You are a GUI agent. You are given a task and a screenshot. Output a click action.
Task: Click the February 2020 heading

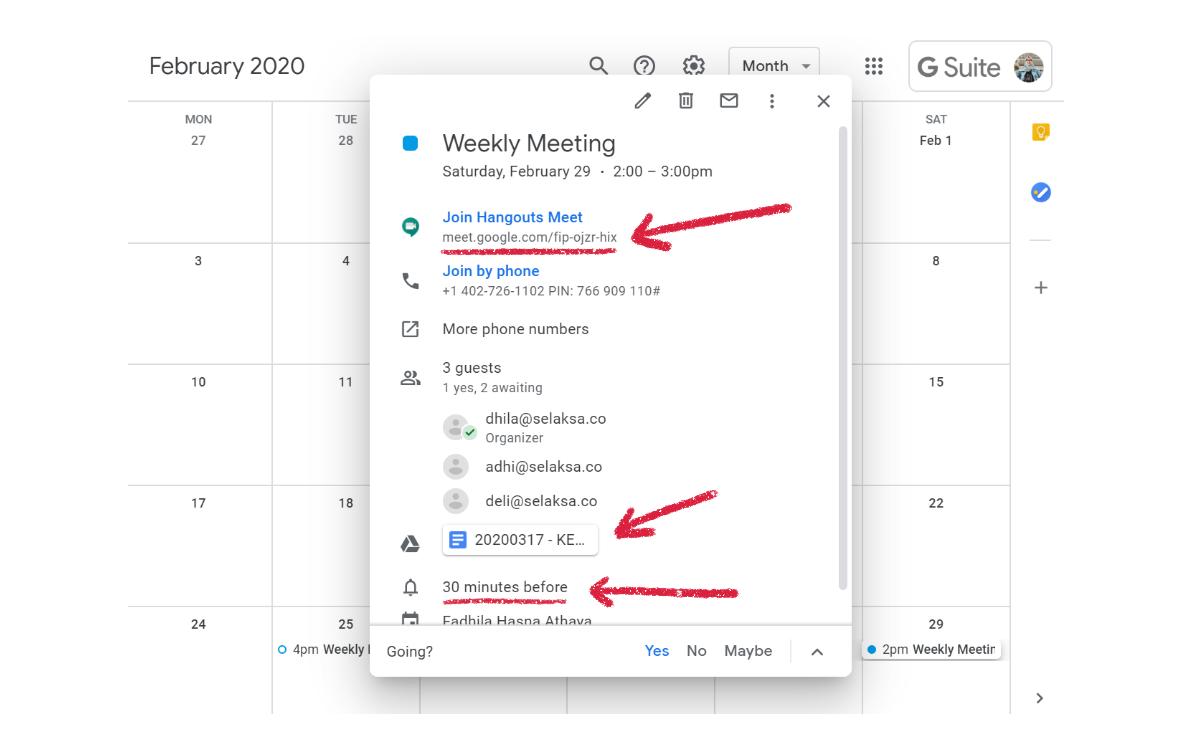coord(226,66)
